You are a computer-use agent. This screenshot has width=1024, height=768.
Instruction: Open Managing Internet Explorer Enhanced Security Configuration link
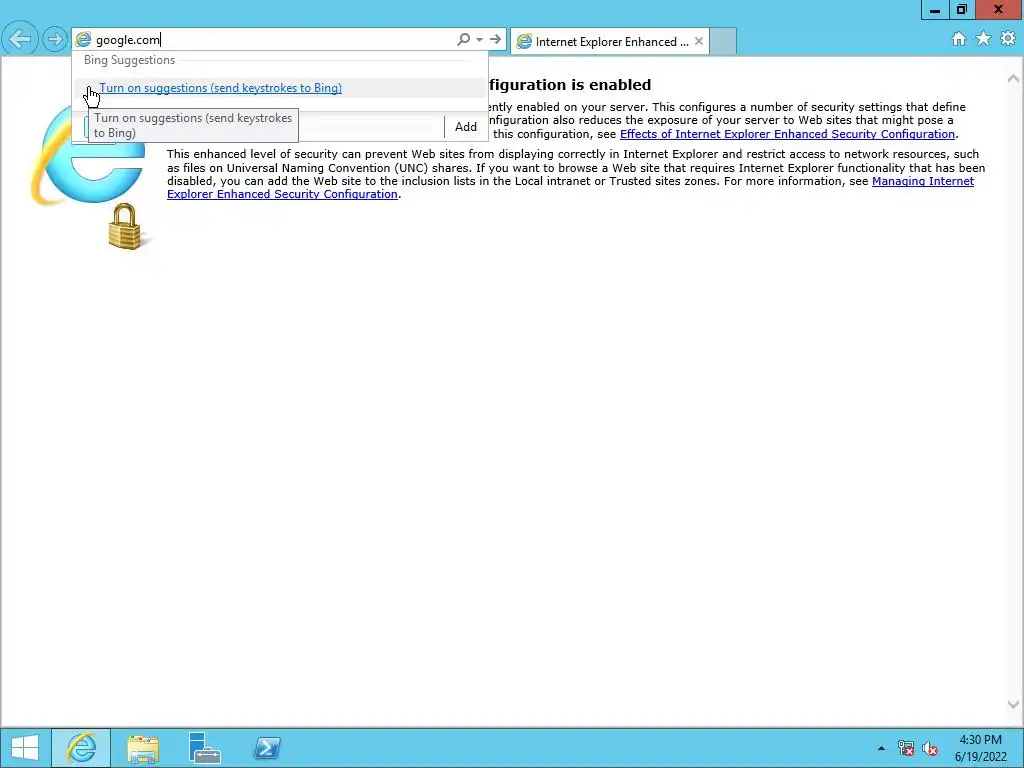(570, 187)
